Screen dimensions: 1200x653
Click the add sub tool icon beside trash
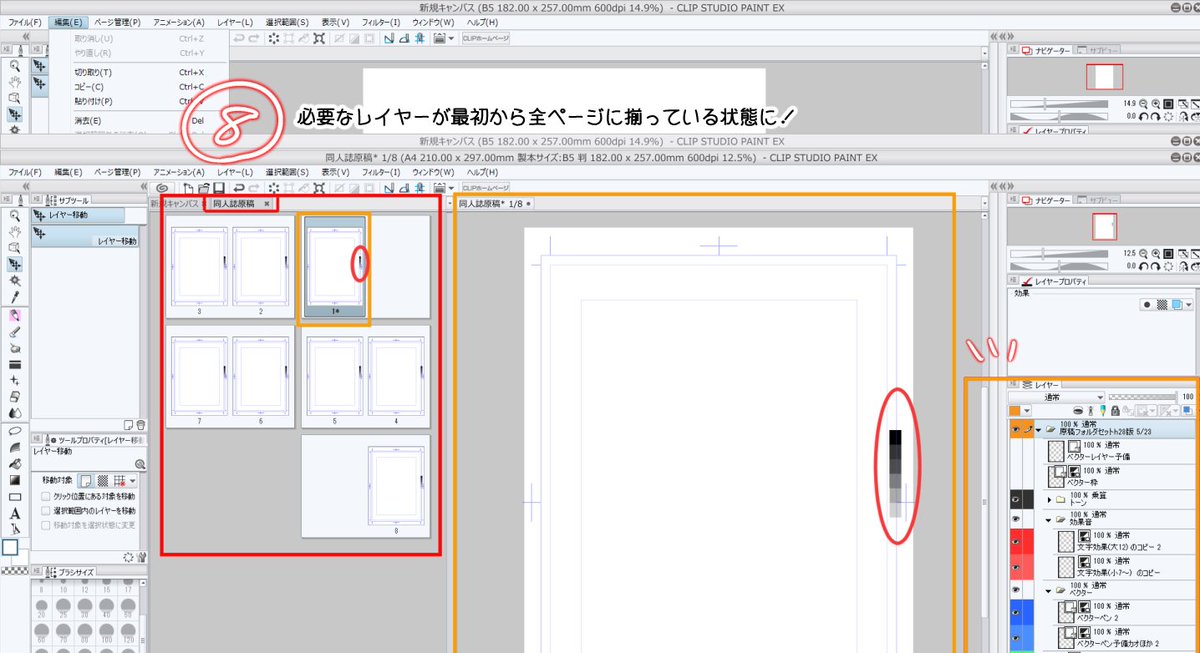129,425
